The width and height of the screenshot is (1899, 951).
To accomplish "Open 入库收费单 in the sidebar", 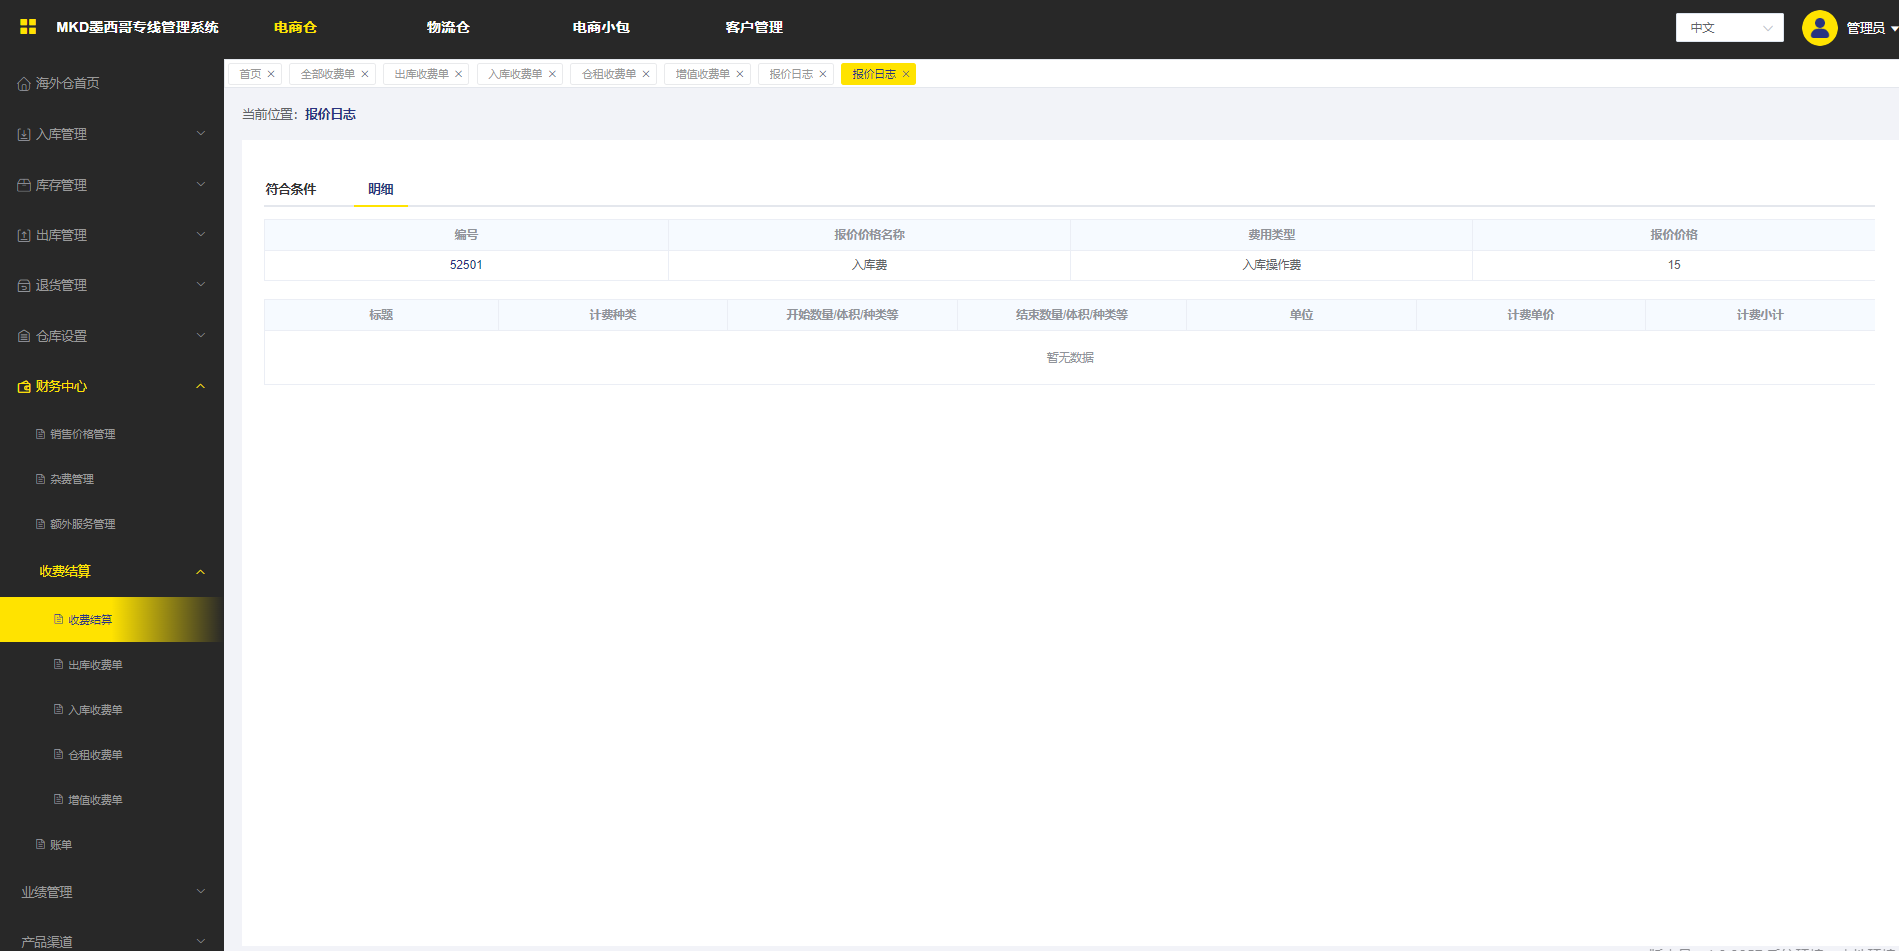I will [95, 710].
